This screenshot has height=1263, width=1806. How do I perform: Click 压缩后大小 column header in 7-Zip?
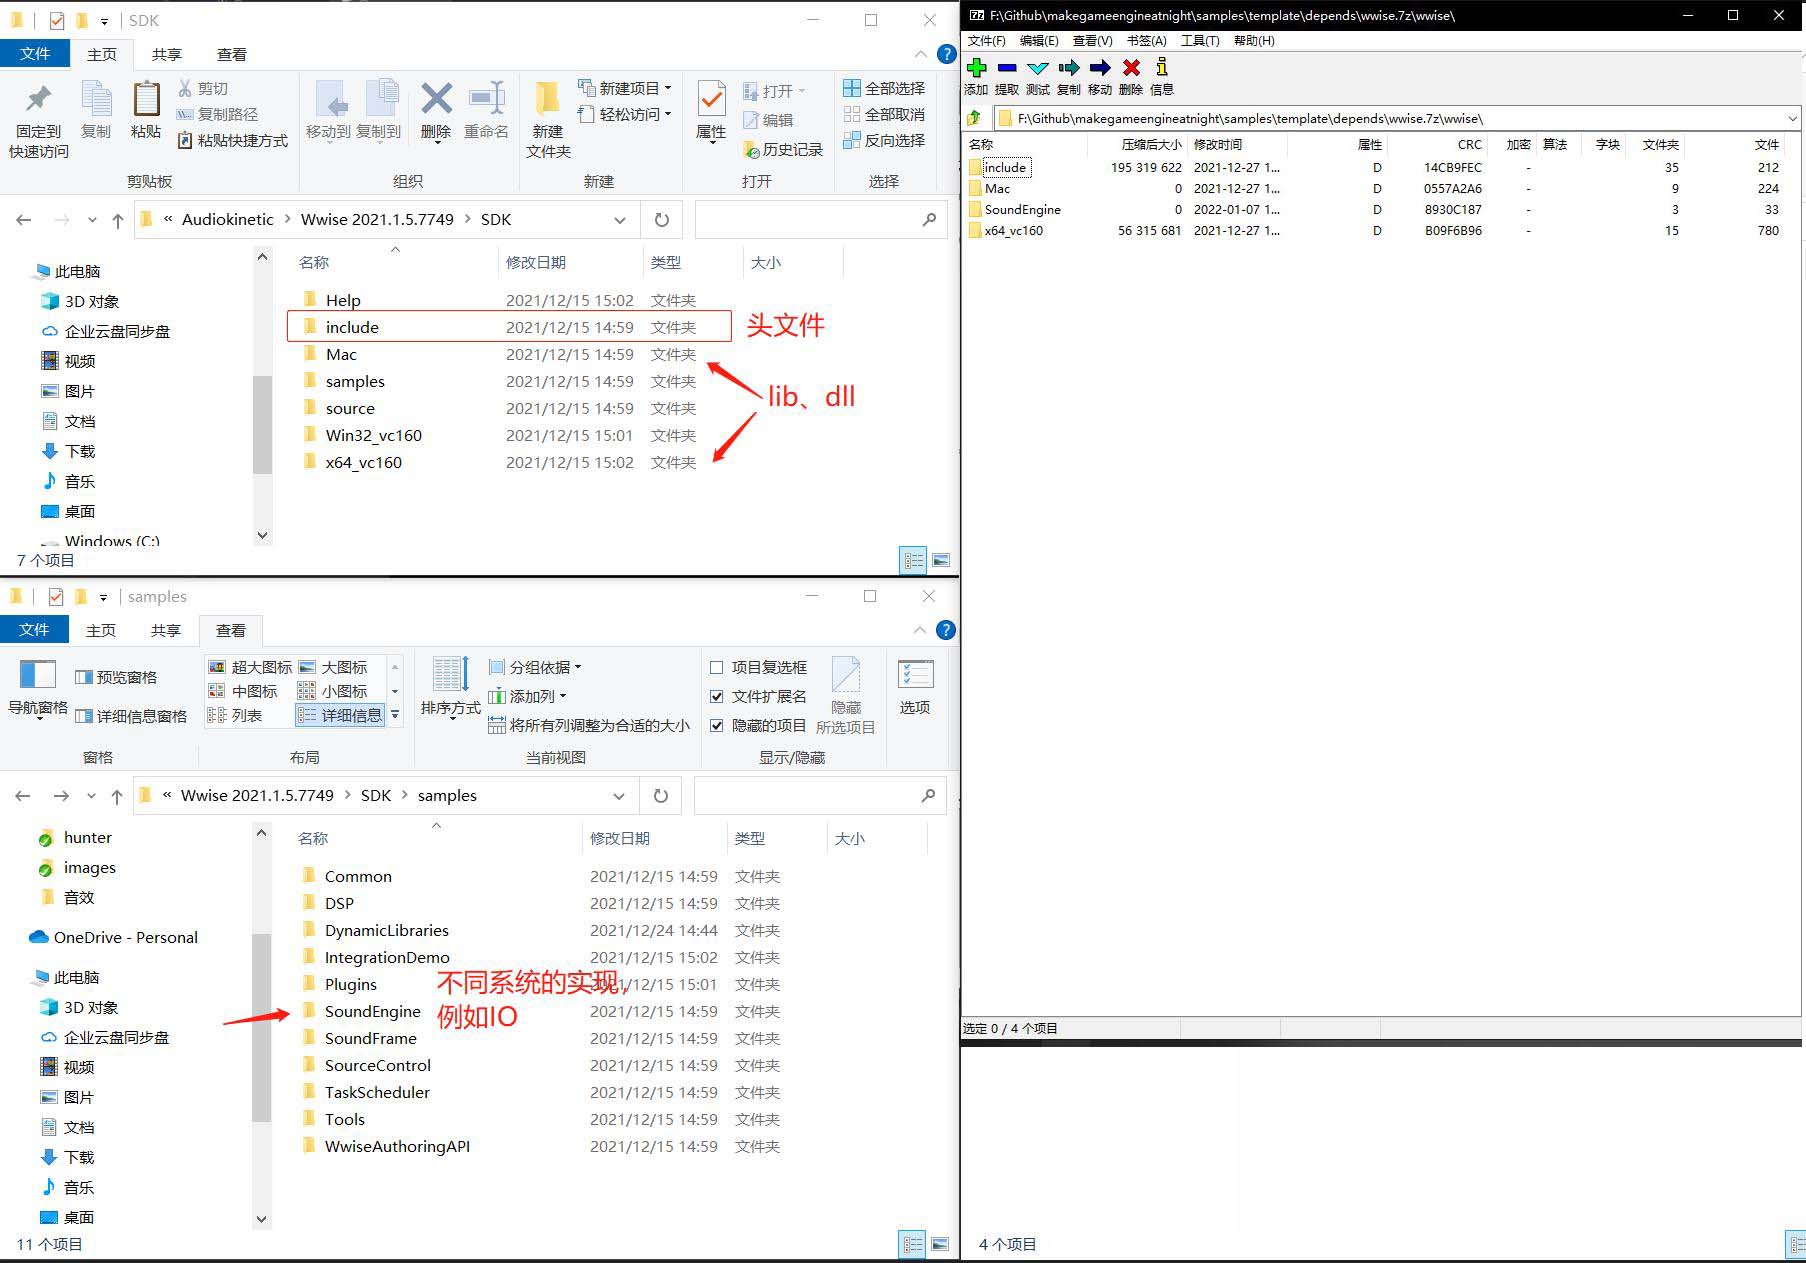tap(1150, 145)
